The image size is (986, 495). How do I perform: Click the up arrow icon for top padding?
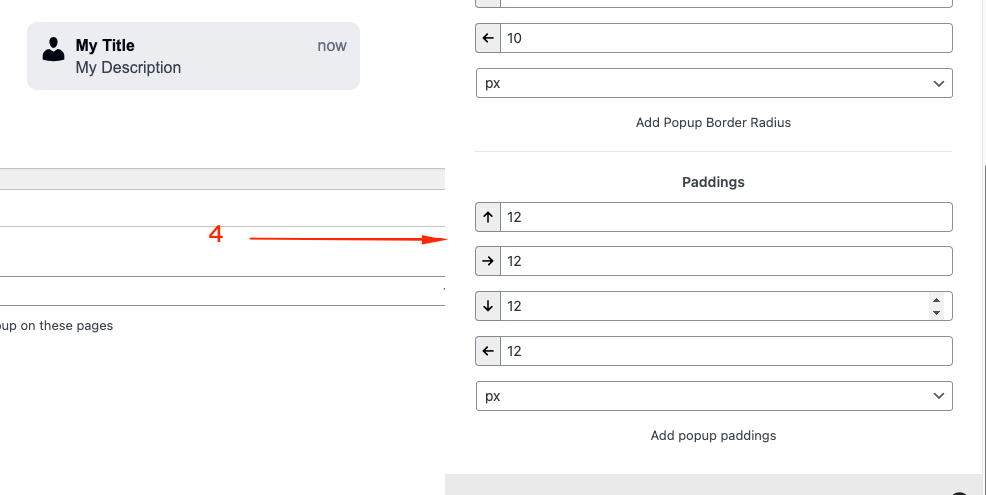(x=488, y=216)
